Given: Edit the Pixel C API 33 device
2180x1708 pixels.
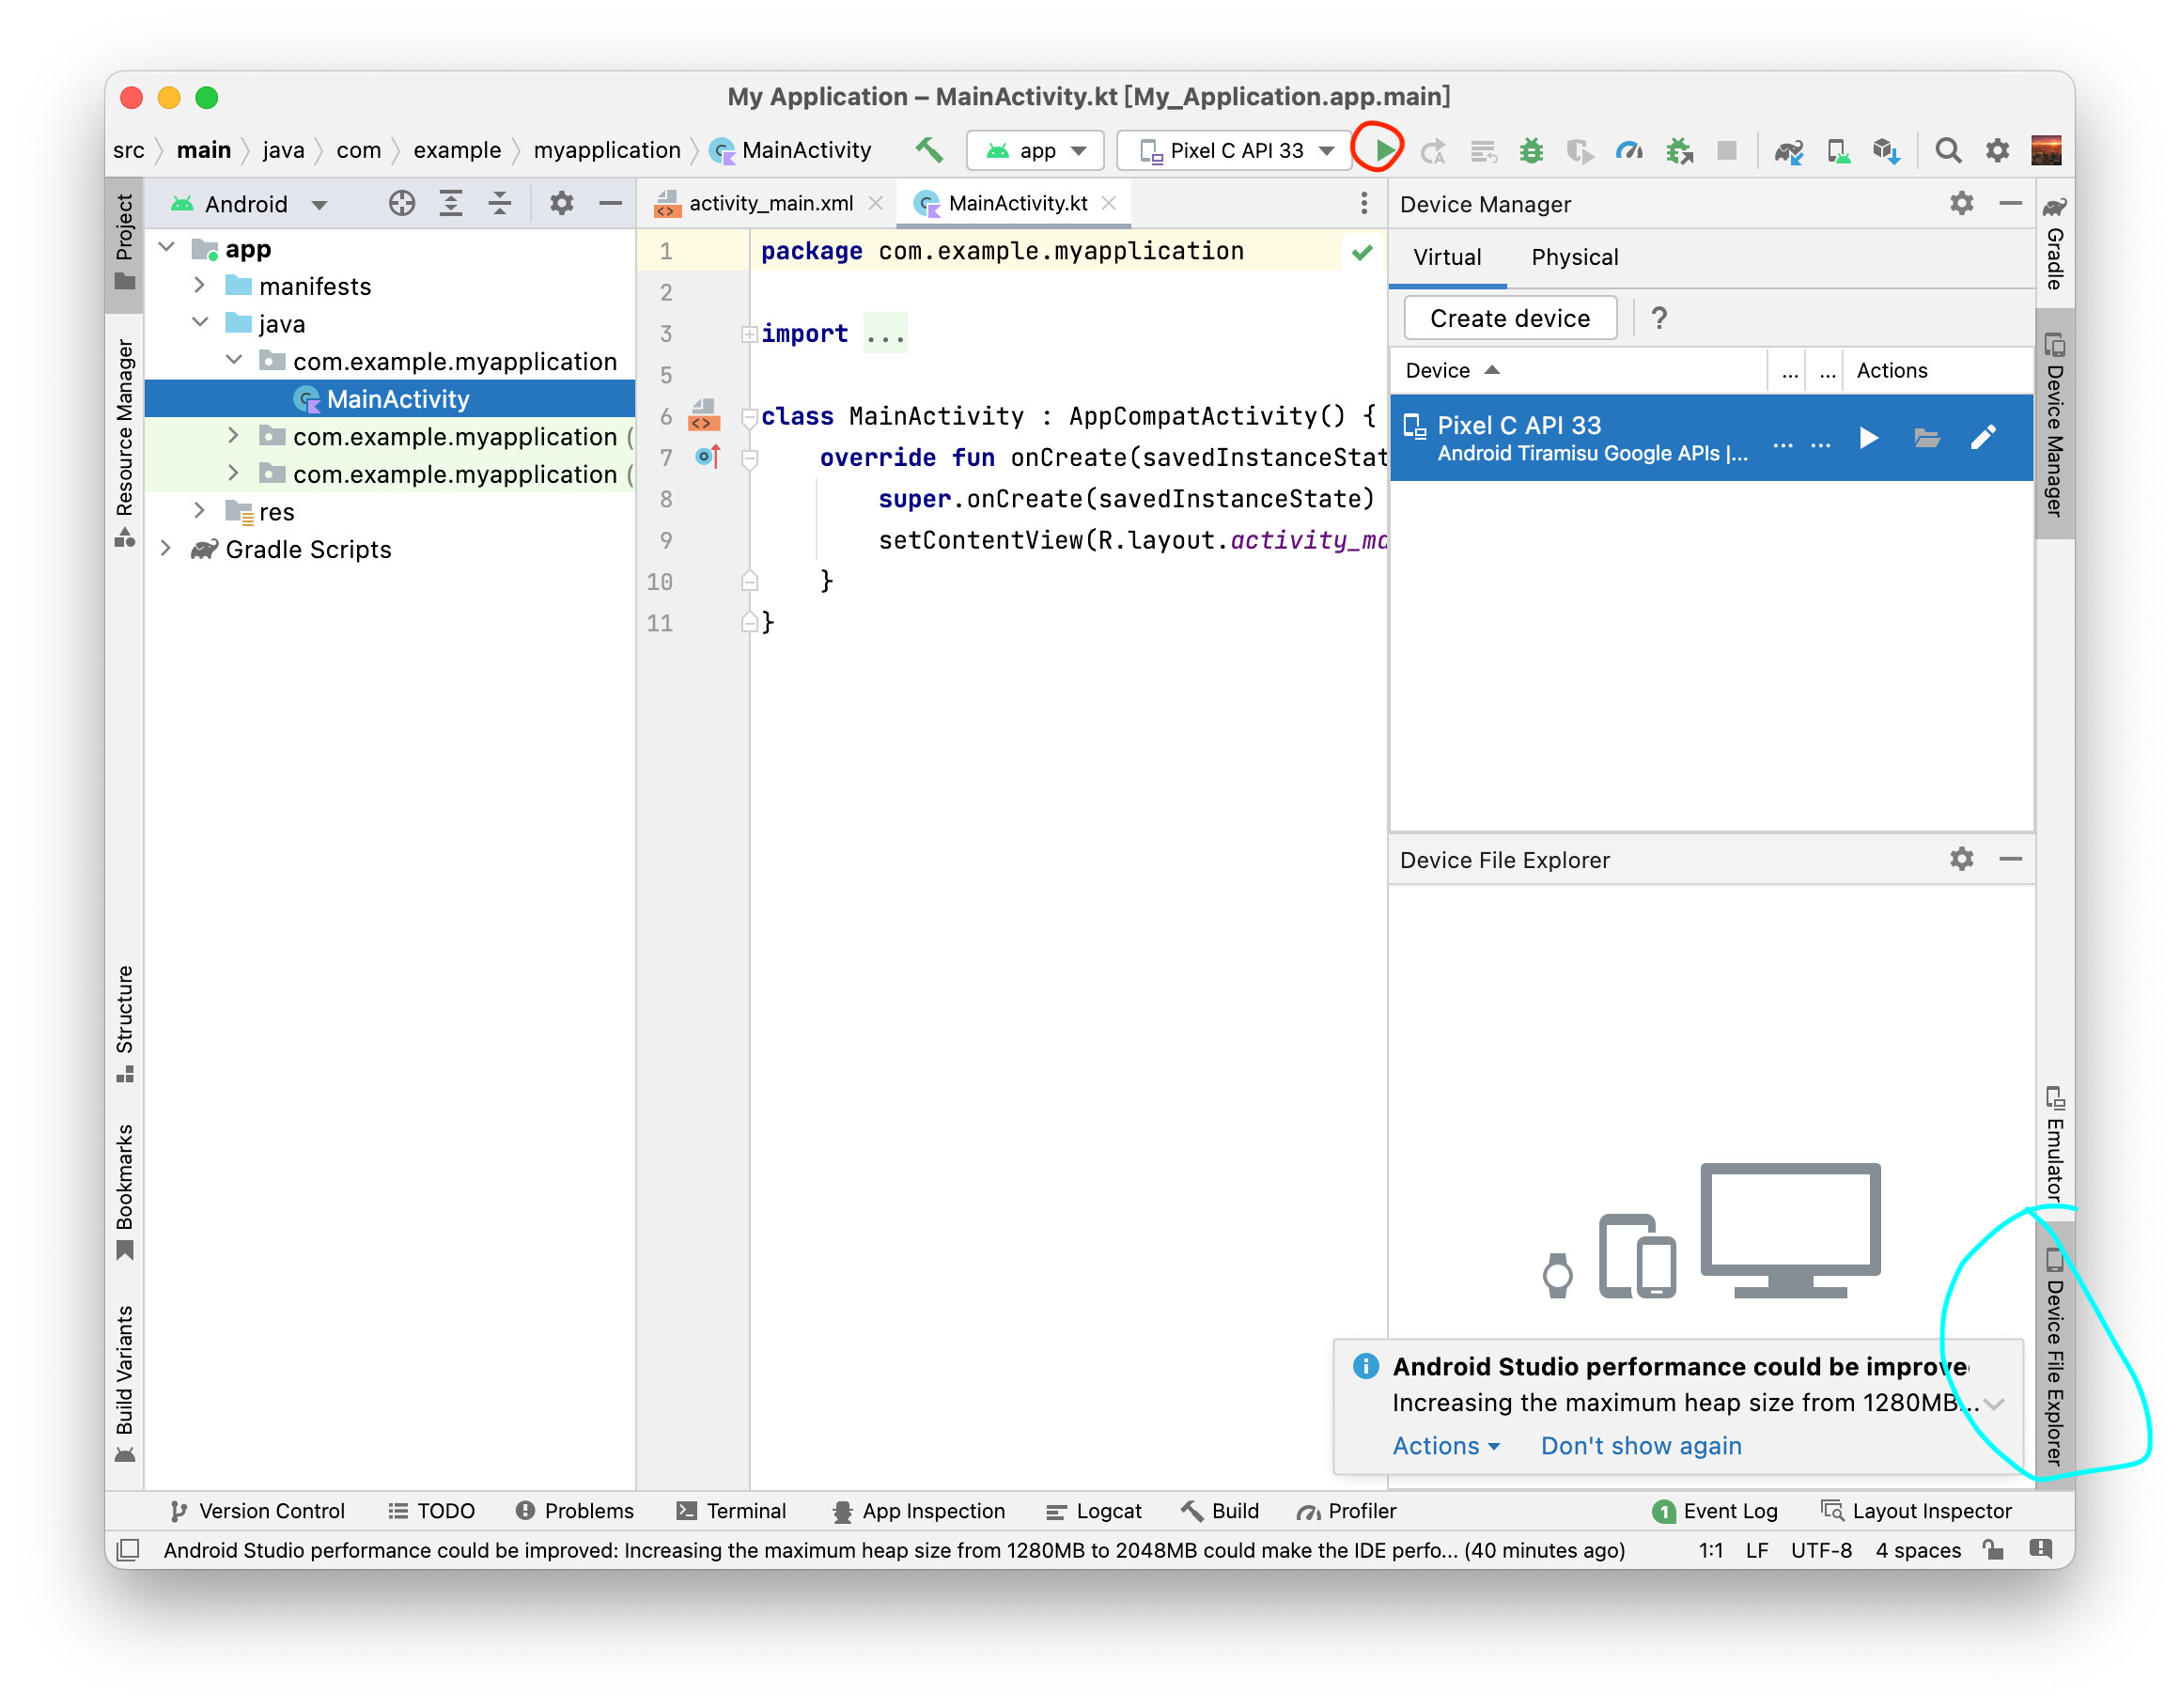Looking at the screenshot, I should (1982, 438).
